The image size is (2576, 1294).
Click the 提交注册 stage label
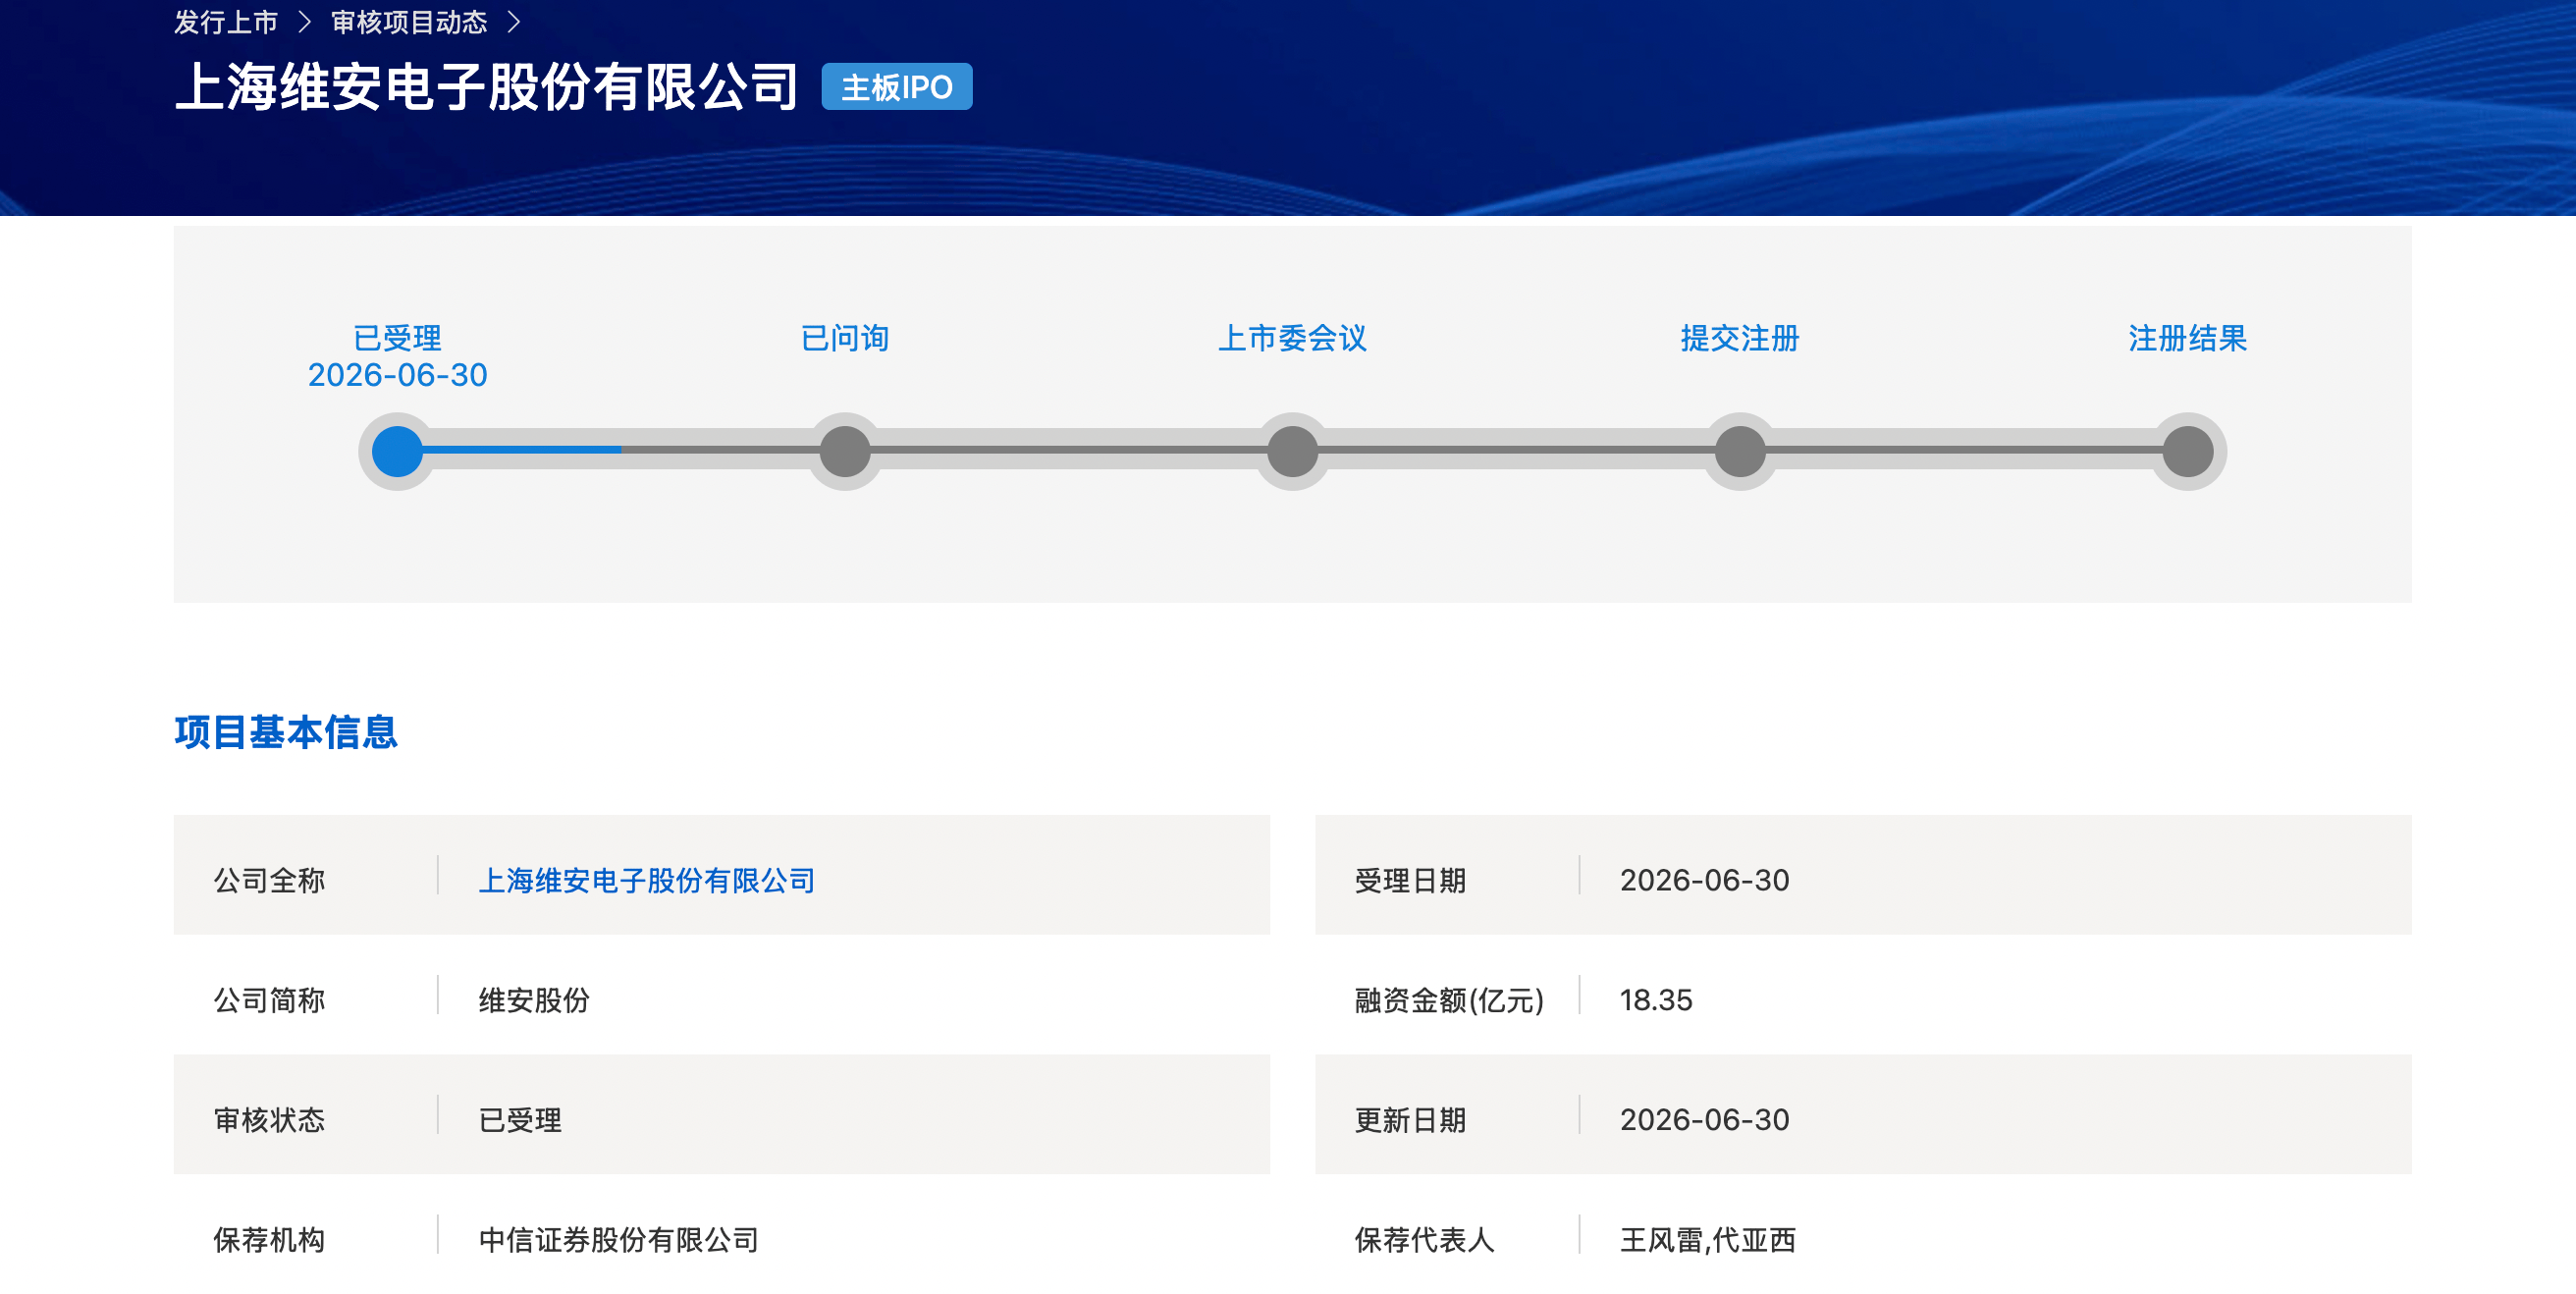pyautogui.click(x=1740, y=338)
